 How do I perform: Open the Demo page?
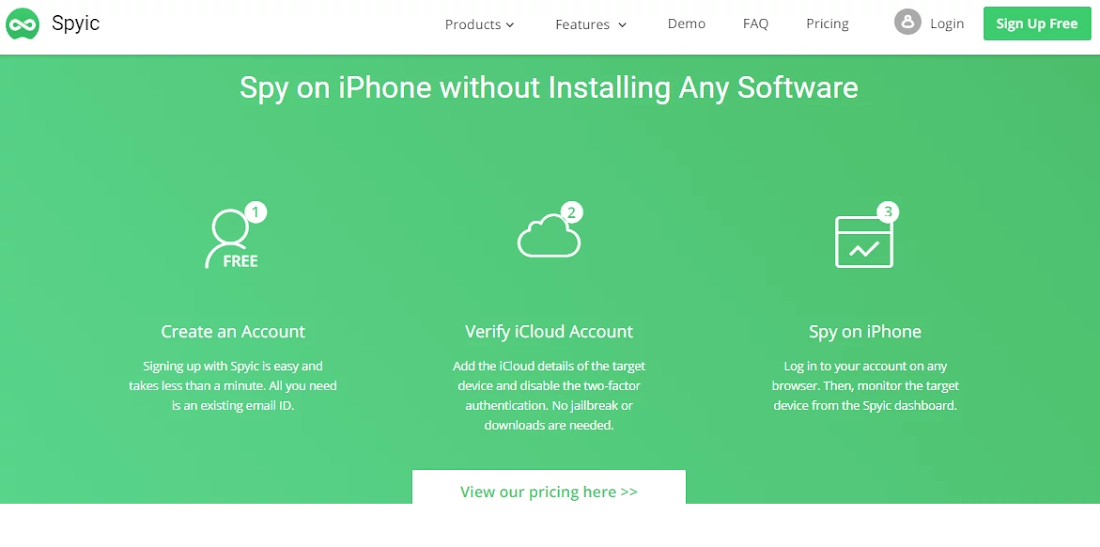pos(686,24)
